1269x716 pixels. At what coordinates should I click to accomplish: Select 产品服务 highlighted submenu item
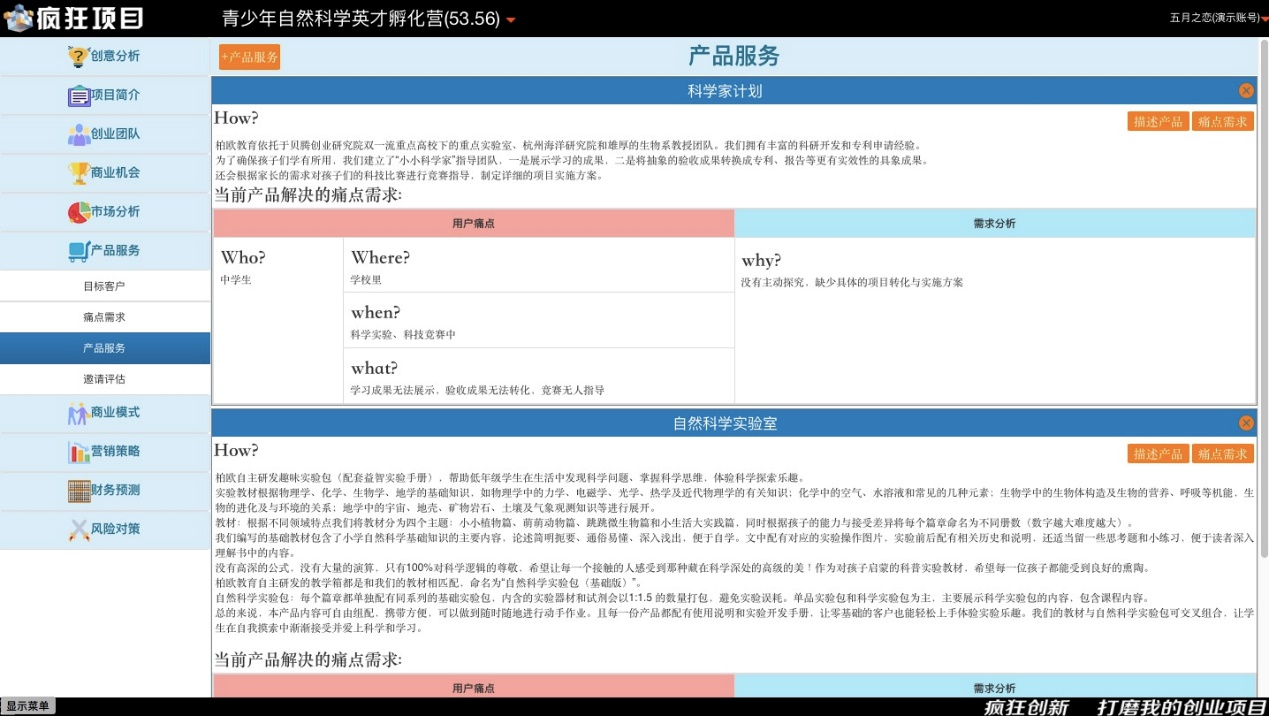[x=105, y=348]
